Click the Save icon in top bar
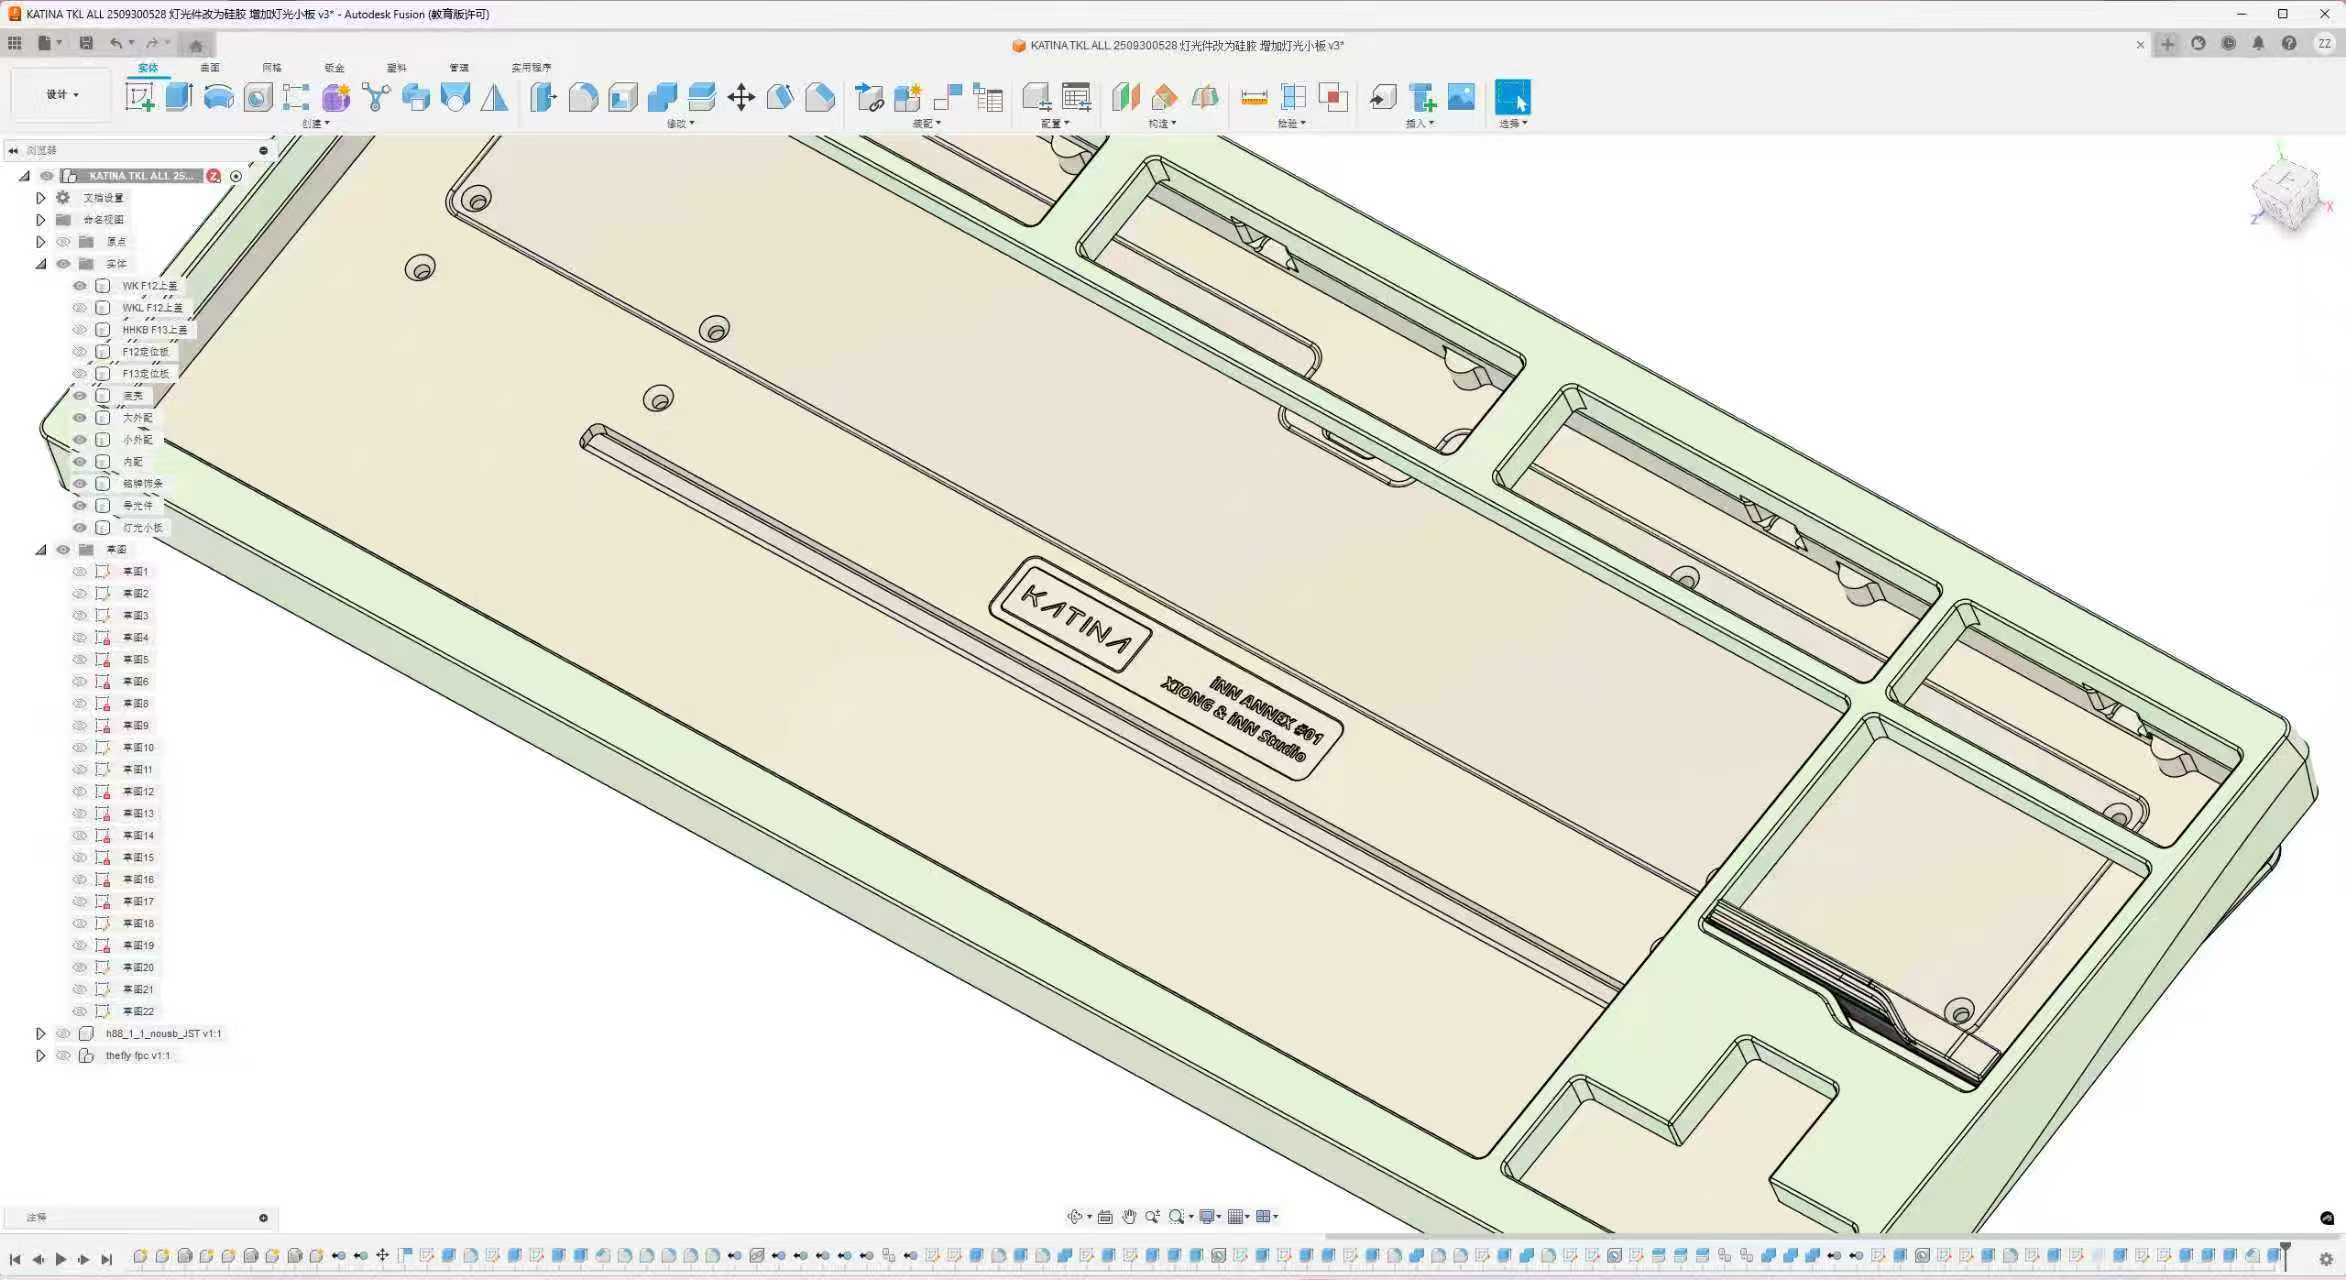The width and height of the screenshot is (2346, 1280). coord(86,43)
